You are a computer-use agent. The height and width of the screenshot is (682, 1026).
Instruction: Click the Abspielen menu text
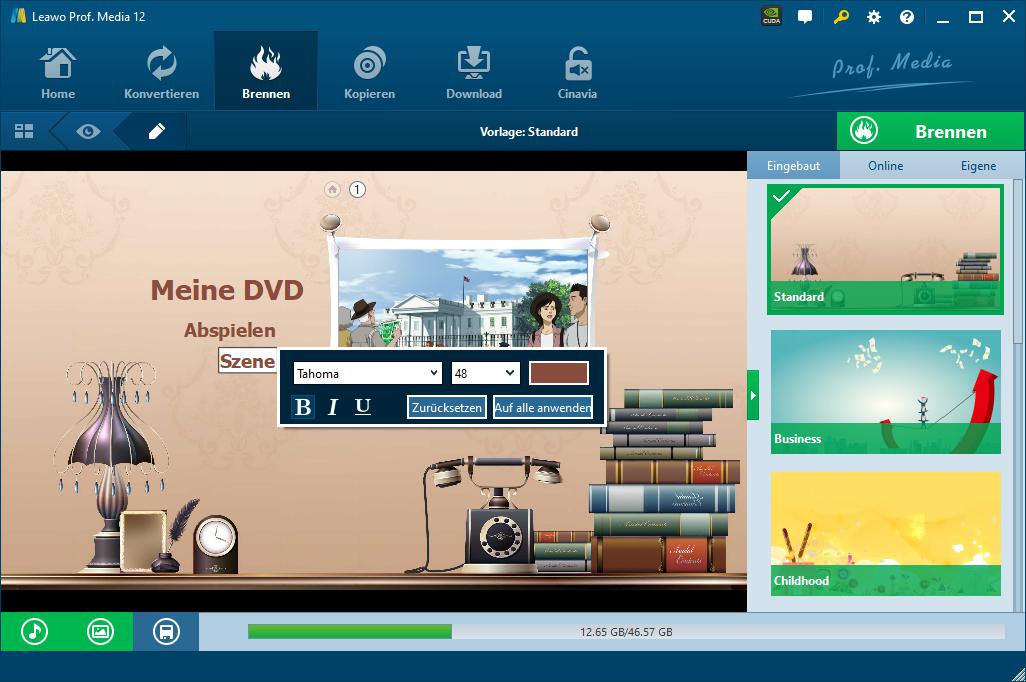point(230,330)
